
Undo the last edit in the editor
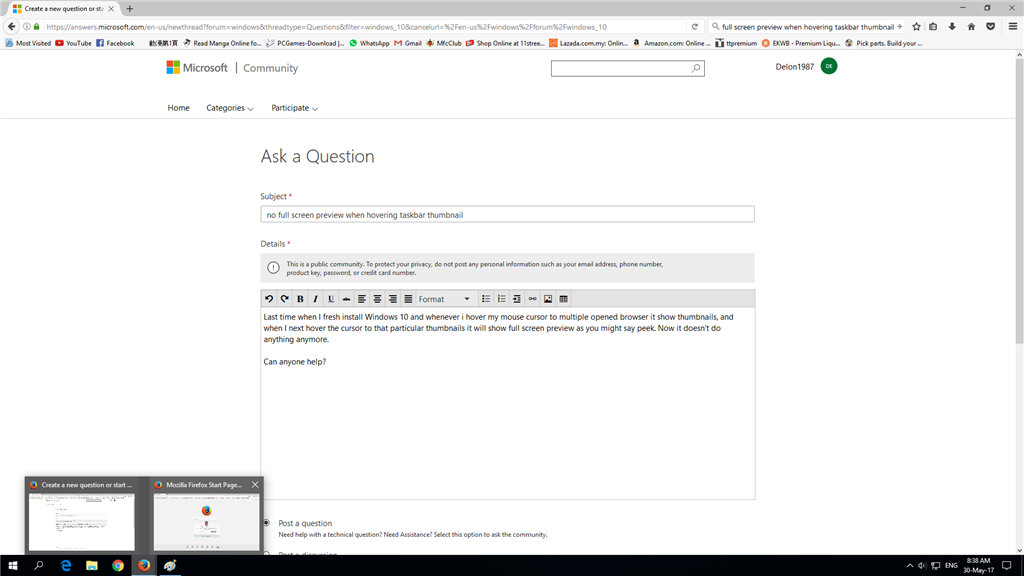(269, 299)
